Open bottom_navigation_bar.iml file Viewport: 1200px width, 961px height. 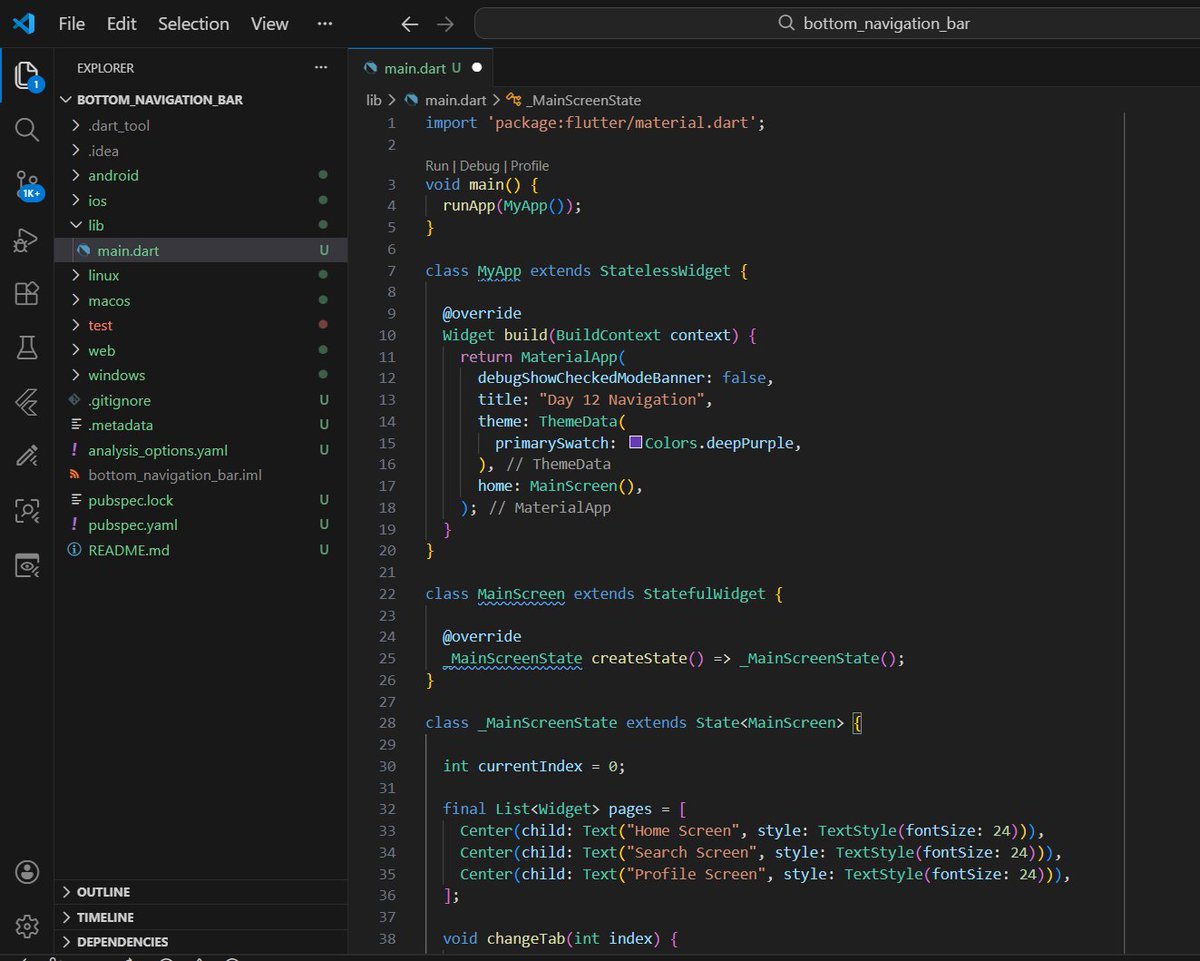175,476
